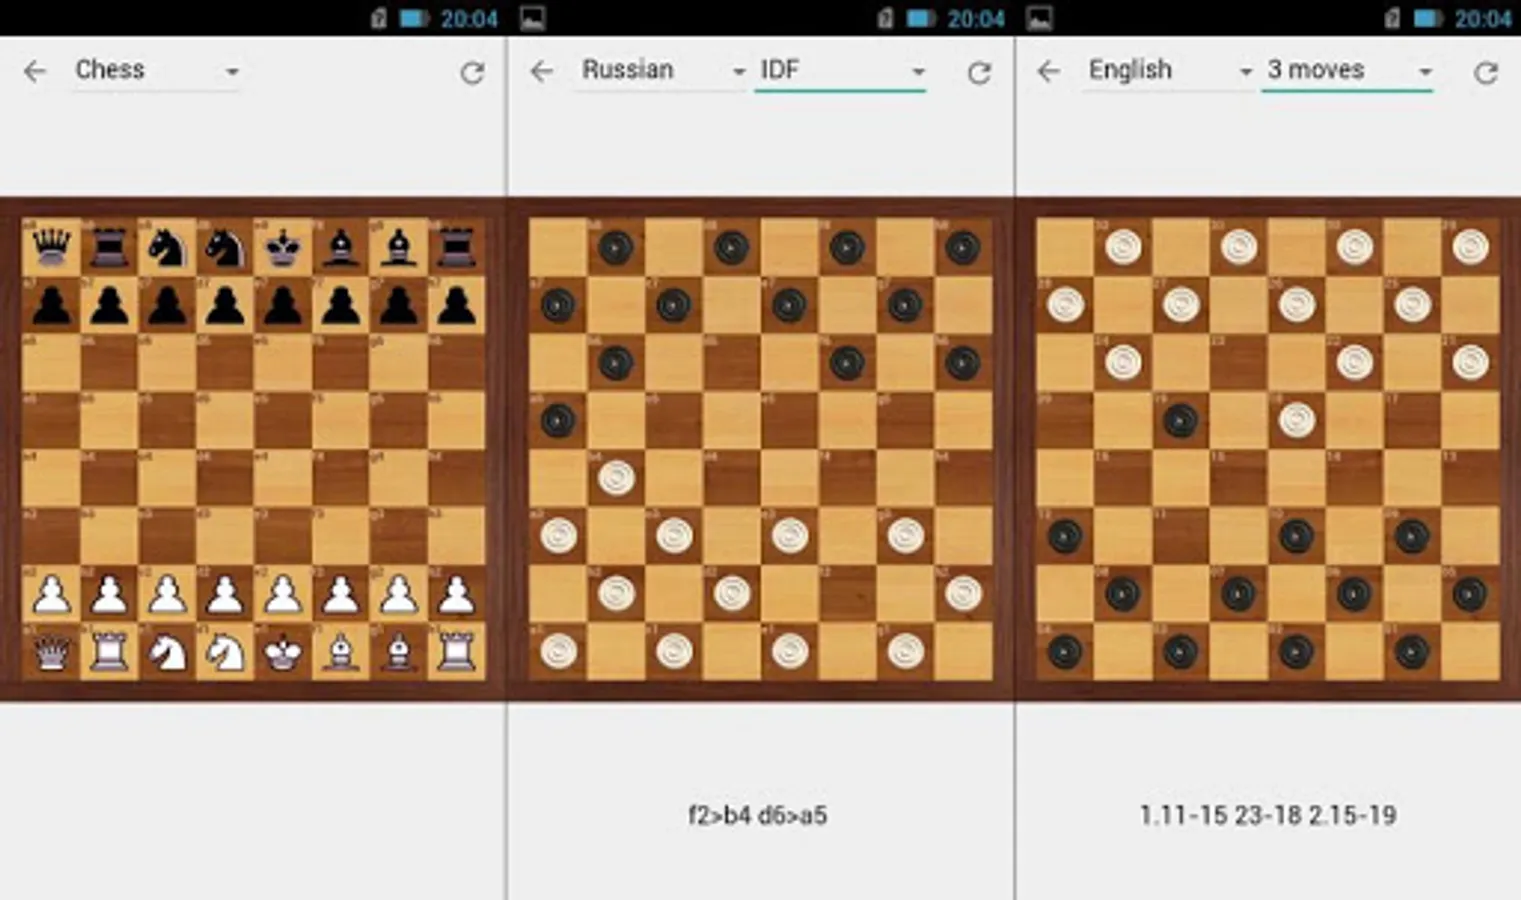Go back from the Chess screen
The image size is (1521, 900).
[x=35, y=71]
